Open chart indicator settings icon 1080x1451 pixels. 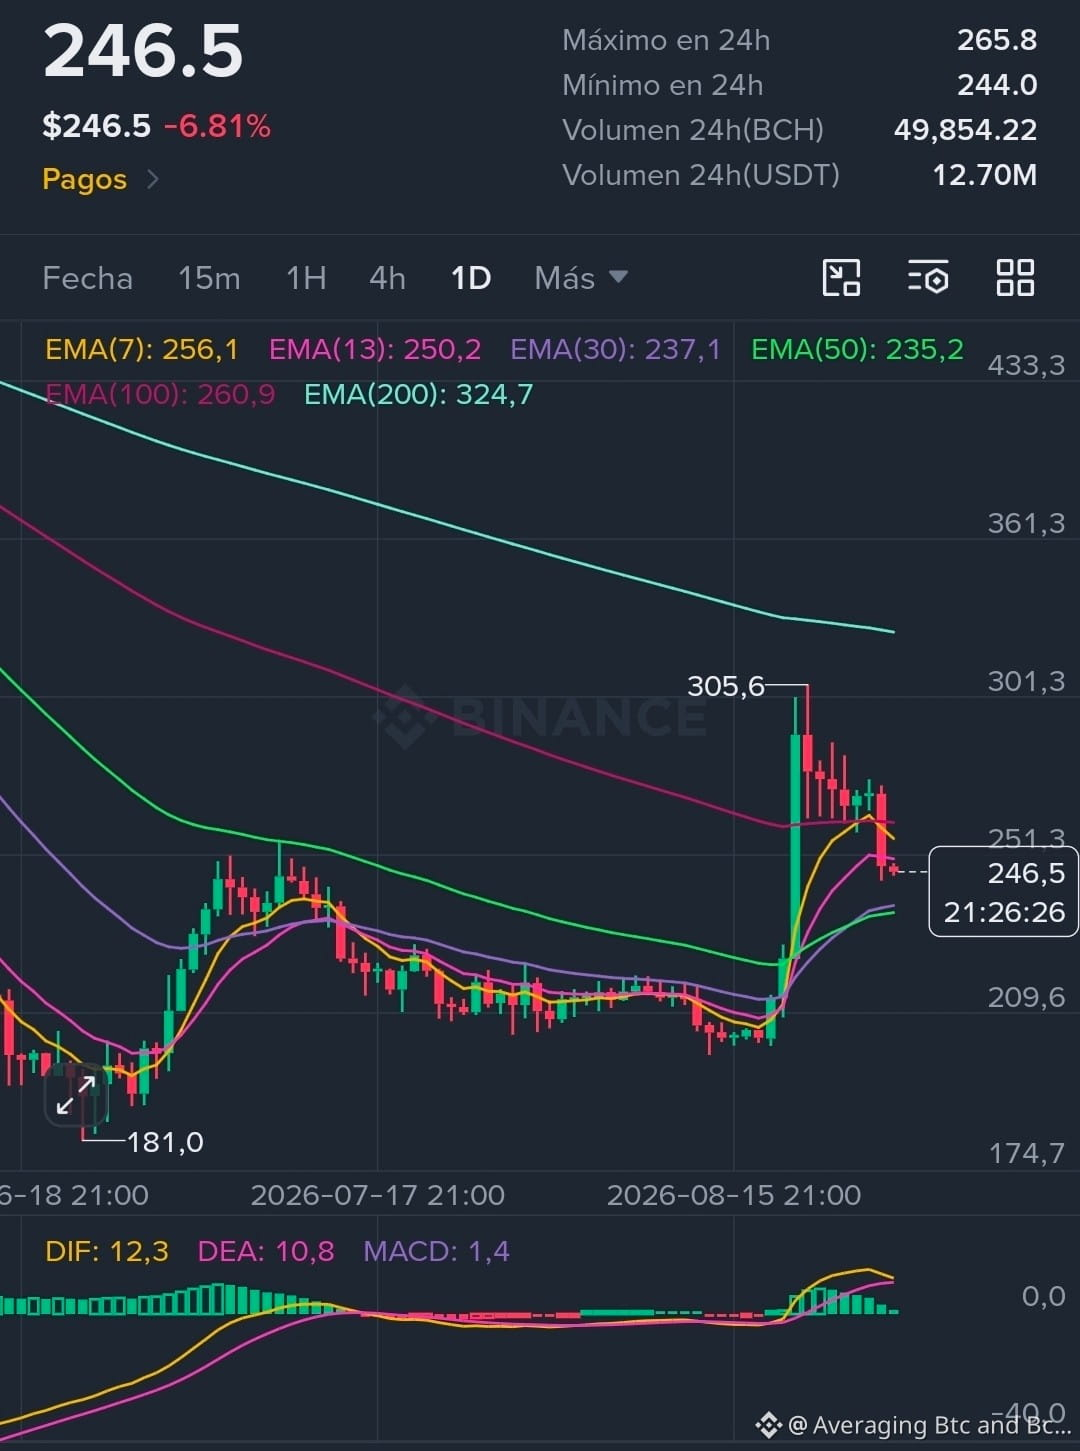click(928, 278)
